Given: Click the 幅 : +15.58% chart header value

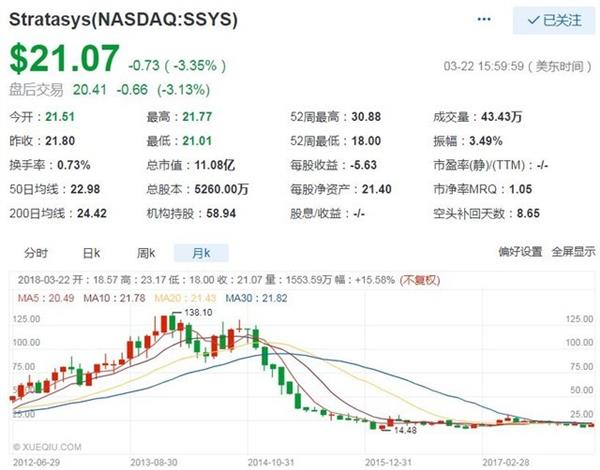Looking at the screenshot, I should [x=365, y=280].
